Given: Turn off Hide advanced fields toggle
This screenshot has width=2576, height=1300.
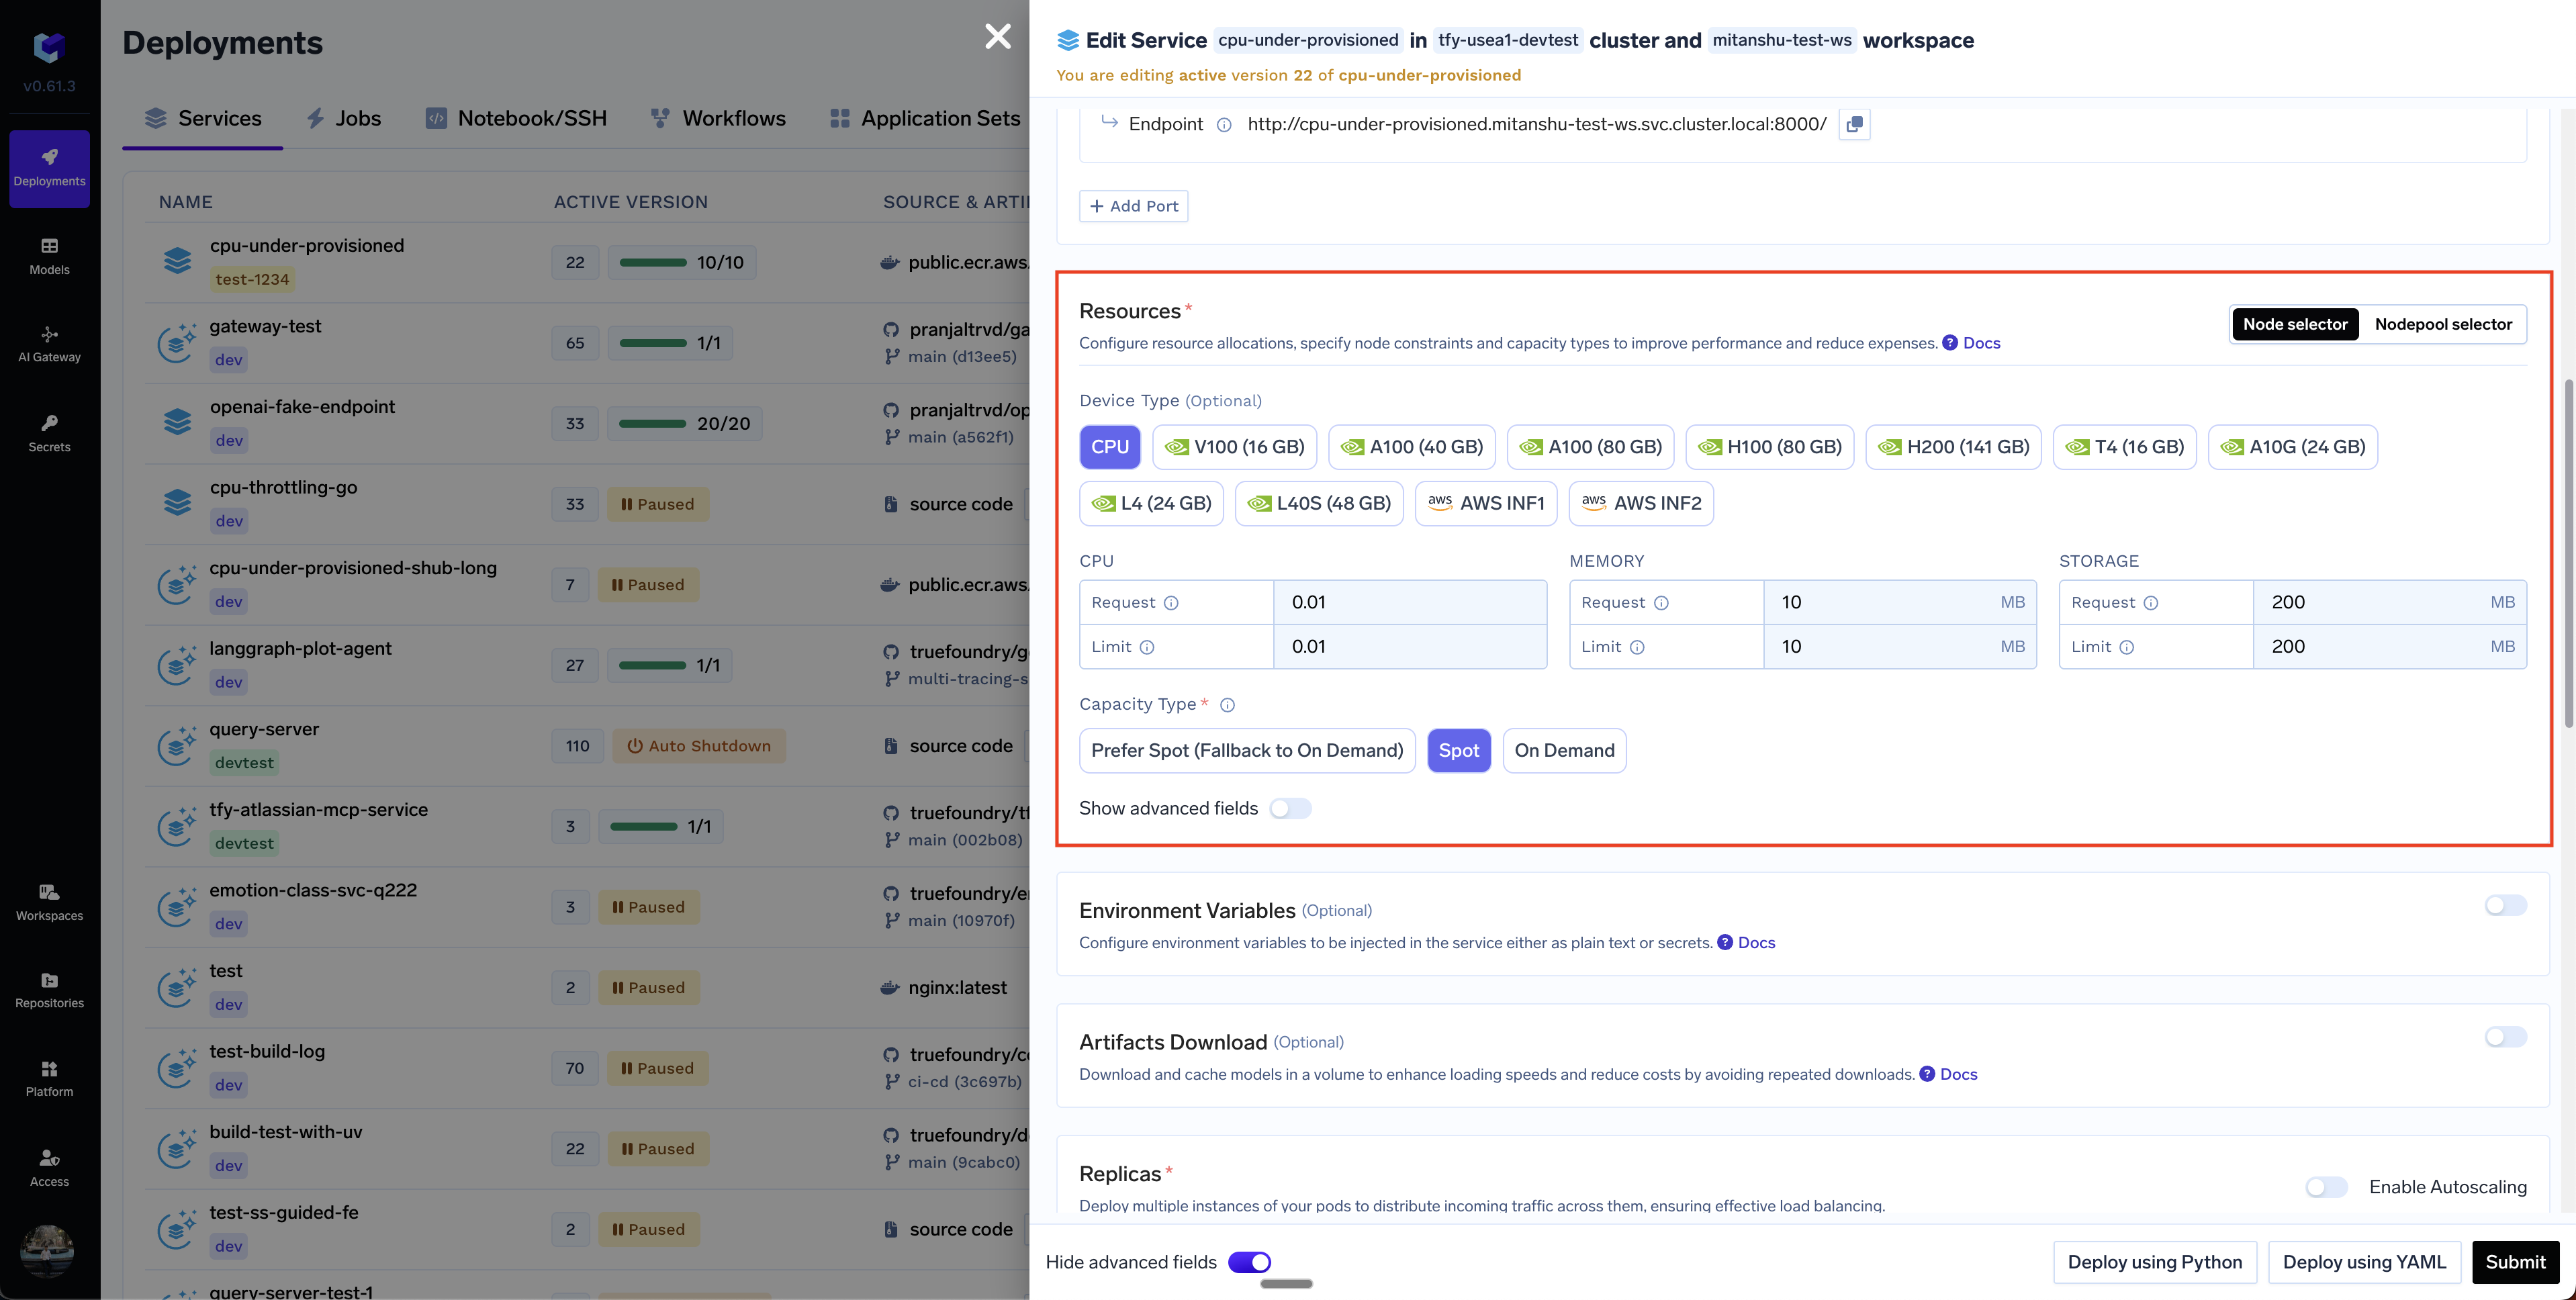Looking at the screenshot, I should pos(1249,1262).
